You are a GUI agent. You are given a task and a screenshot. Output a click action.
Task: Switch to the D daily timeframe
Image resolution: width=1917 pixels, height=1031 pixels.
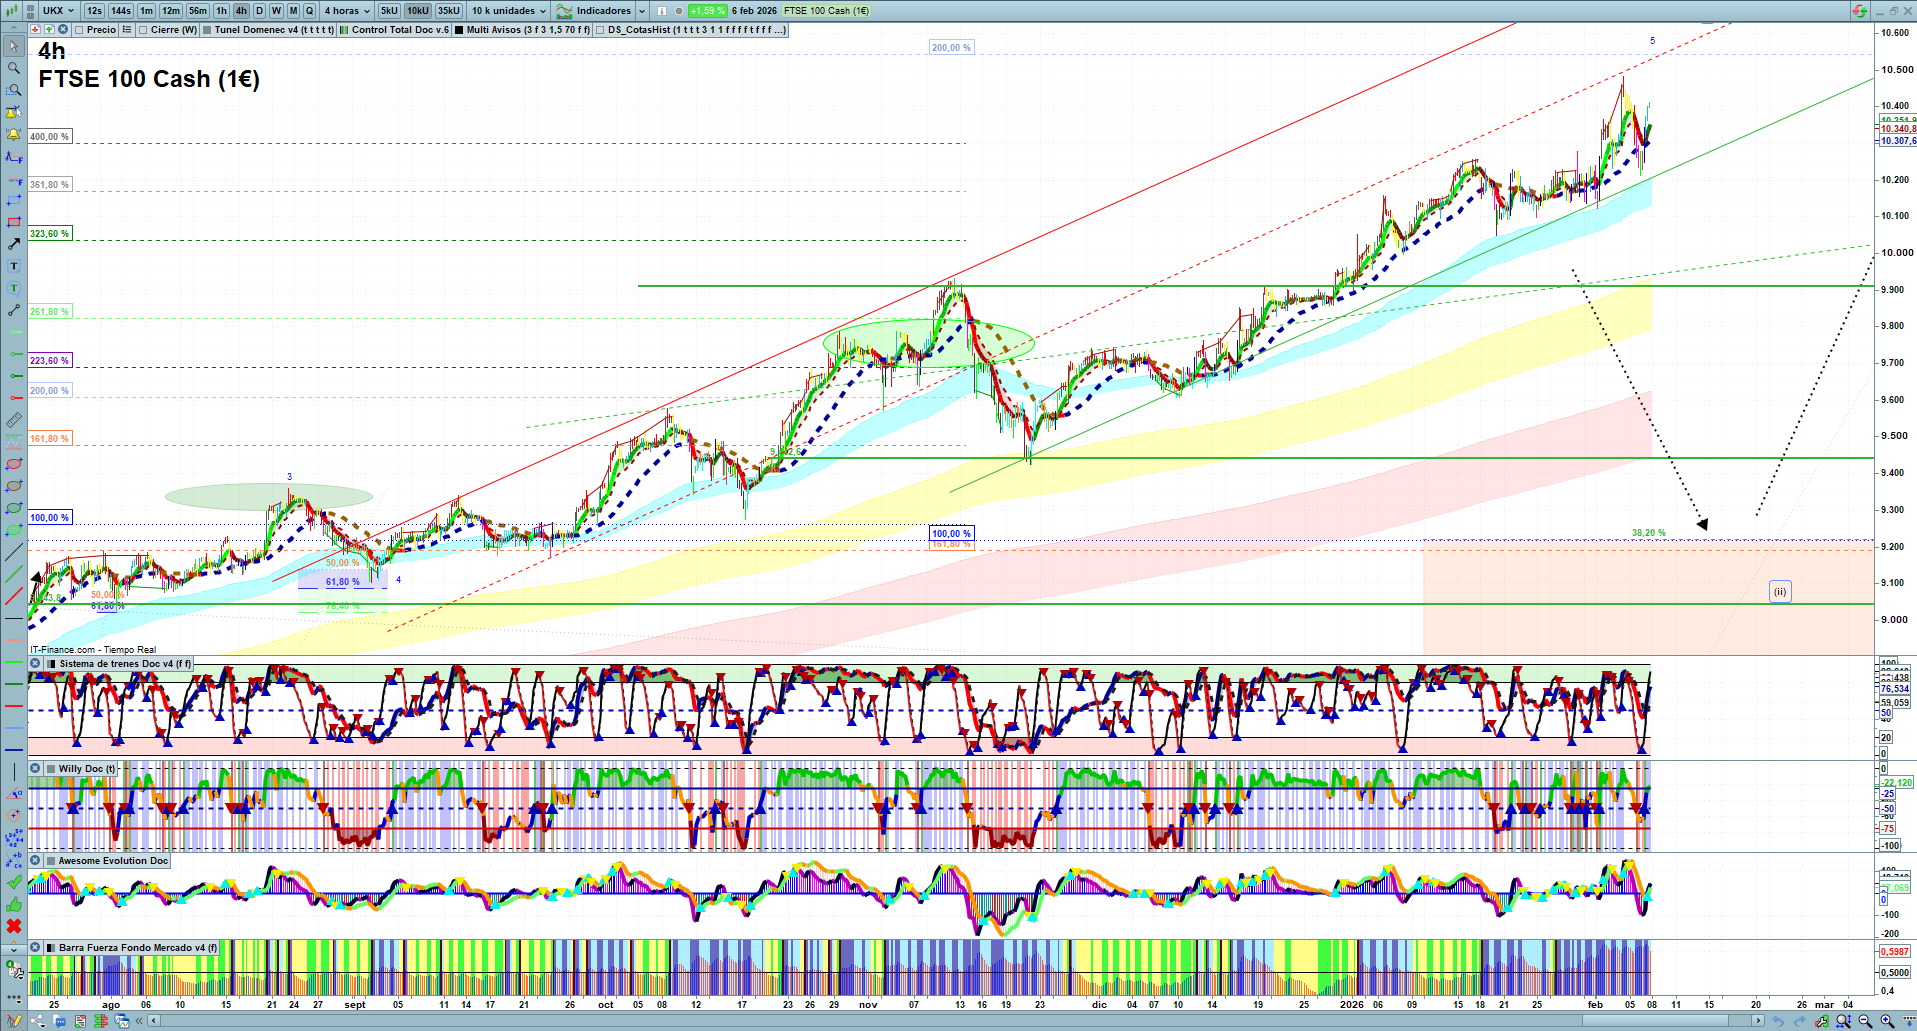[259, 11]
